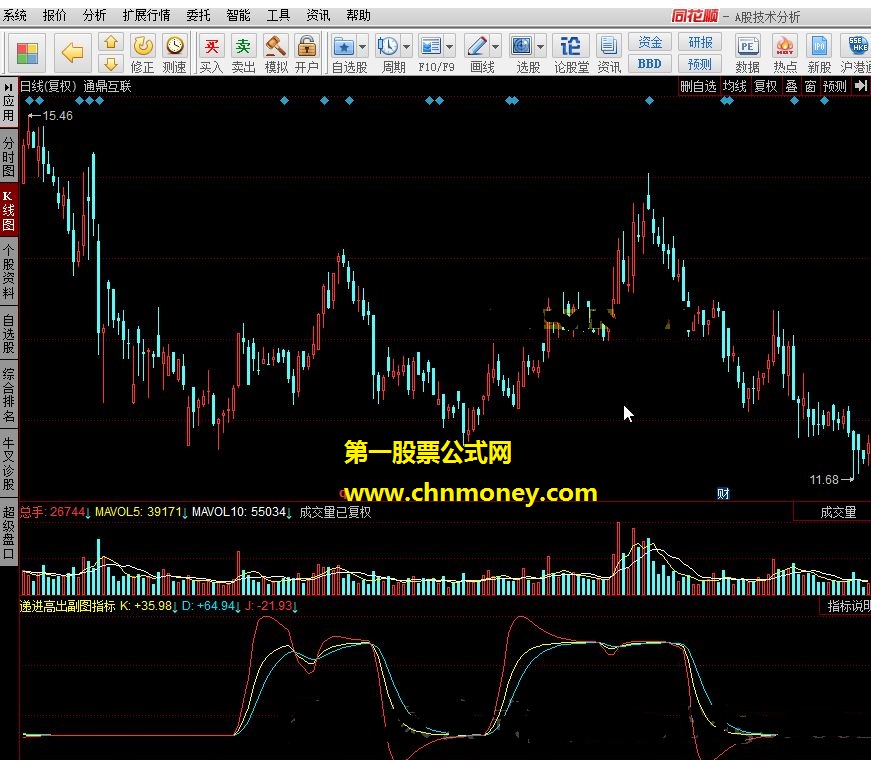This screenshot has width=871, height=760.
Task: Click the 买入 buy icon
Action: [211, 46]
